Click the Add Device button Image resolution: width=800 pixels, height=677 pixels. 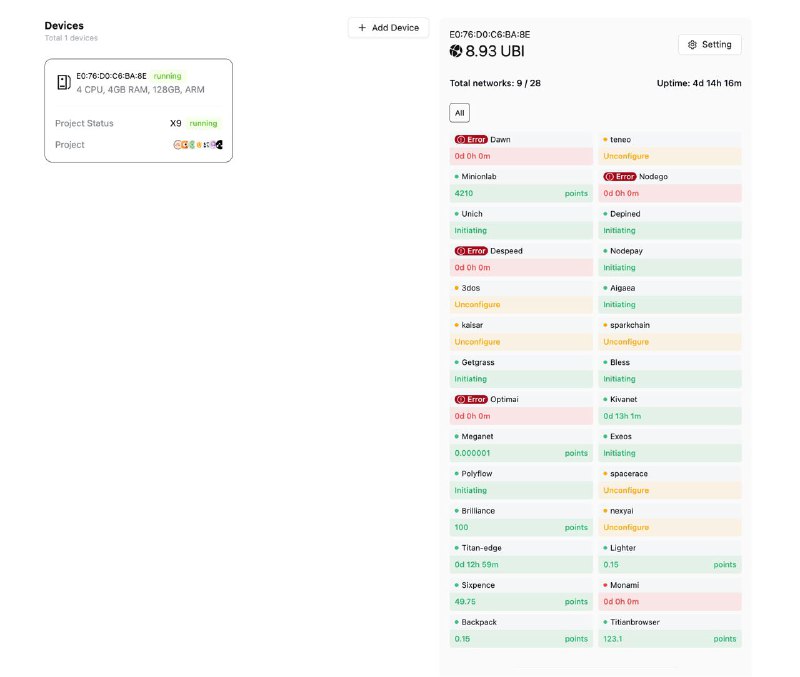pyautogui.click(x=388, y=28)
